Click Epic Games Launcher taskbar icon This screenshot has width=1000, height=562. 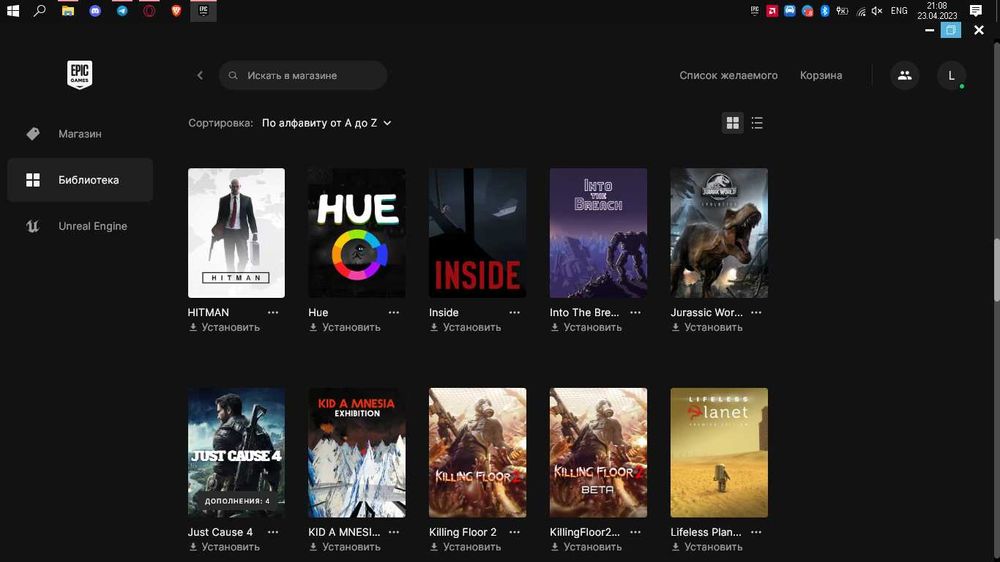pos(203,10)
